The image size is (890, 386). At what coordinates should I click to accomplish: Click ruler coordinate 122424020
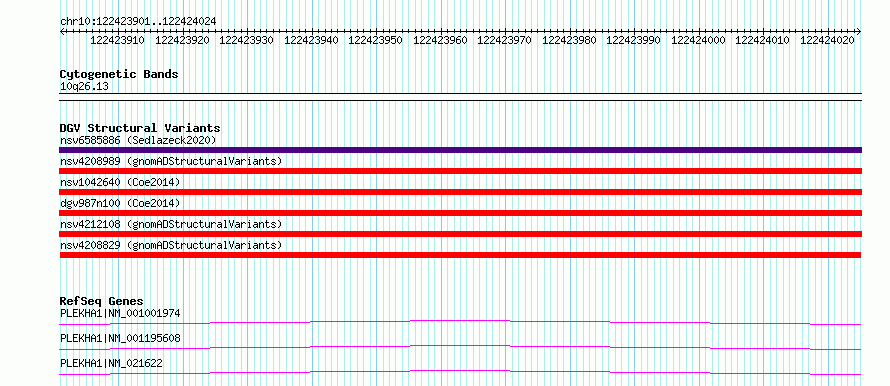tap(828, 40)
